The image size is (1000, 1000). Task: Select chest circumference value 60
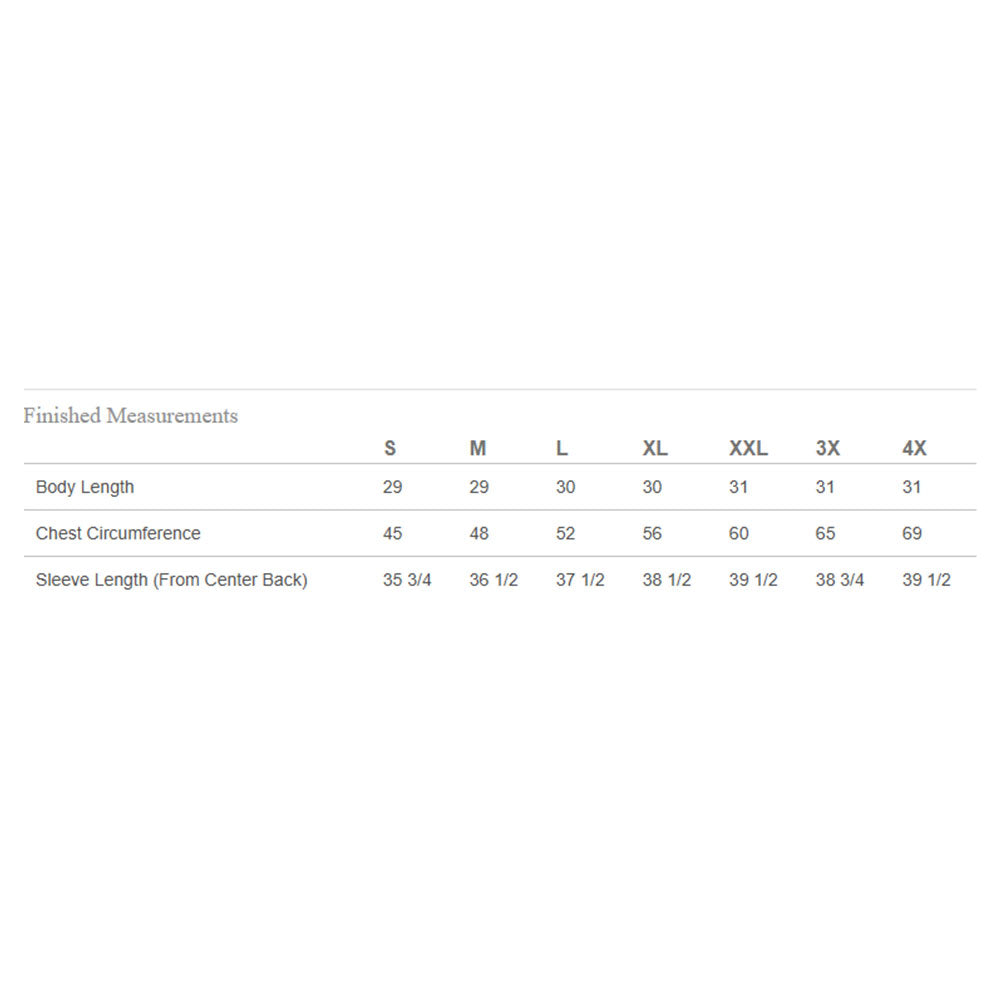coord(739,534)
